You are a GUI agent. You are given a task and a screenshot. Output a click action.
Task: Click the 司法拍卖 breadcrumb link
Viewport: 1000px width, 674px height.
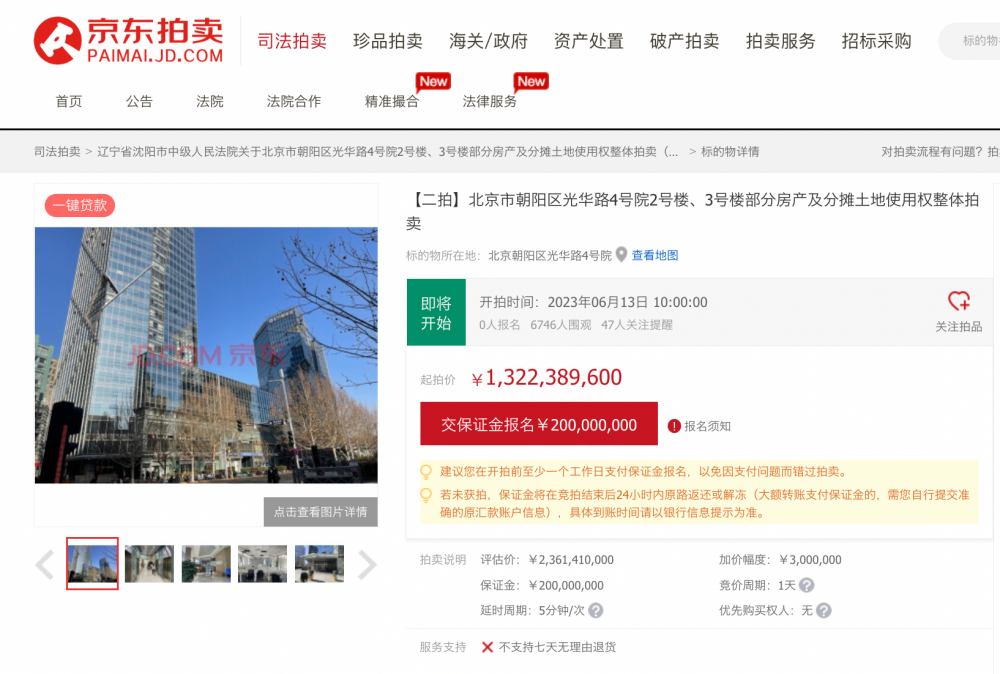point(57,152)
